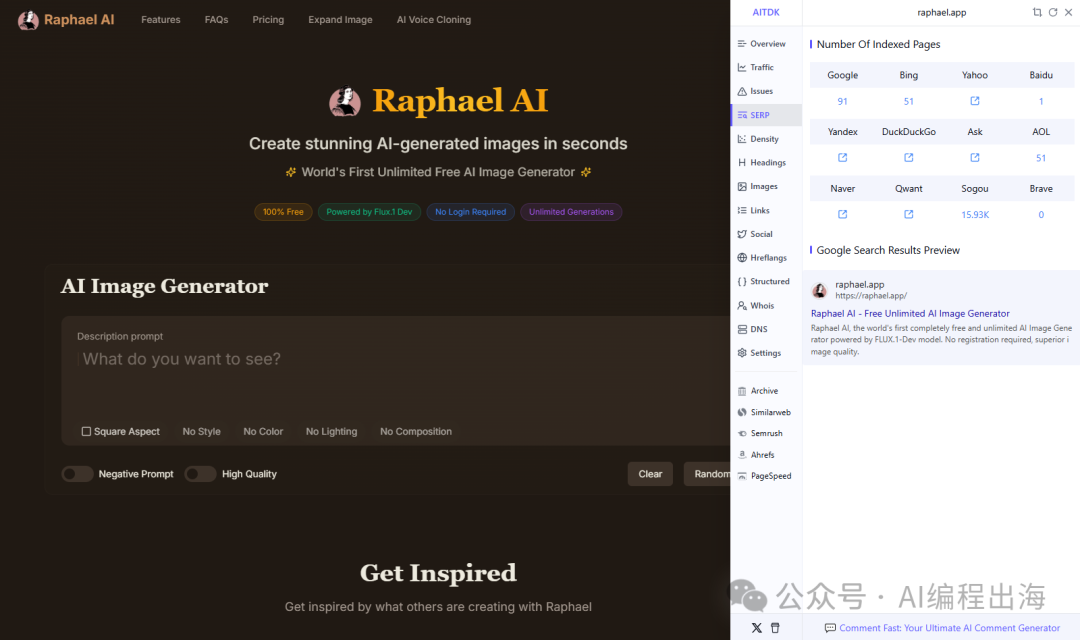
Task: Turn on the High Quality toggle
Action: [x=200, y=474]
